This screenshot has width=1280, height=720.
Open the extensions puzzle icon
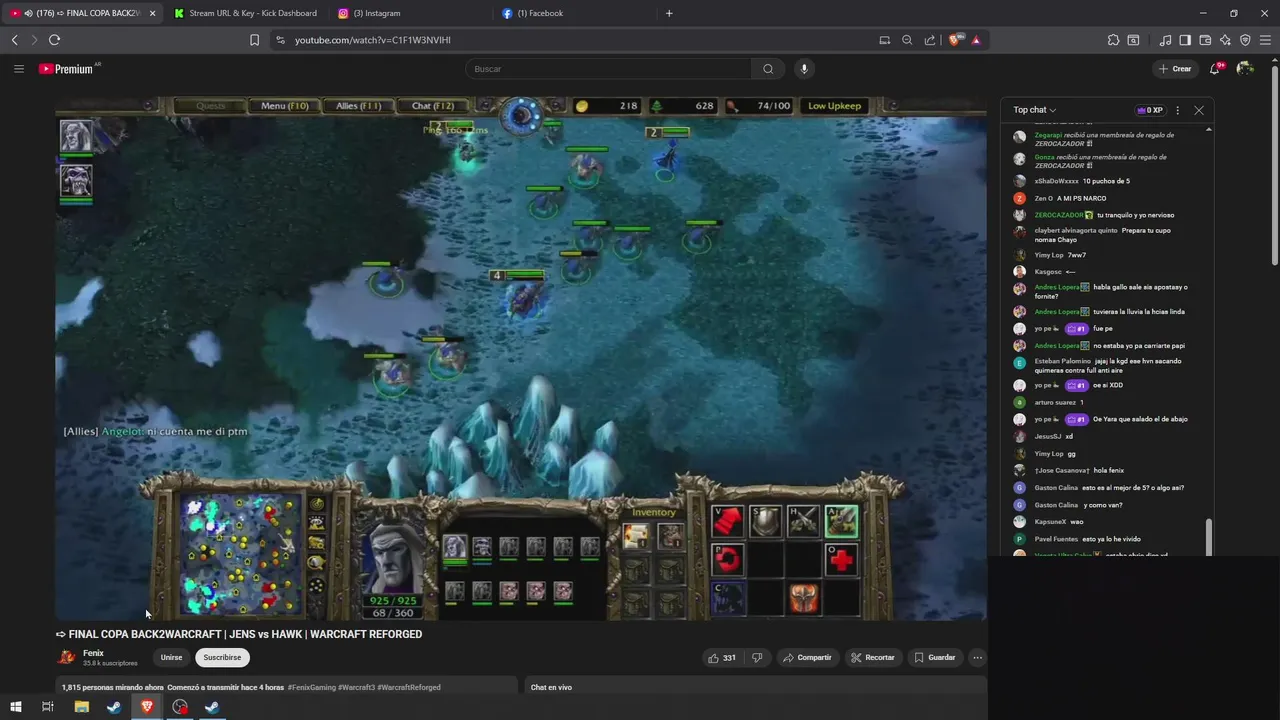click(x=1113, y=40)
